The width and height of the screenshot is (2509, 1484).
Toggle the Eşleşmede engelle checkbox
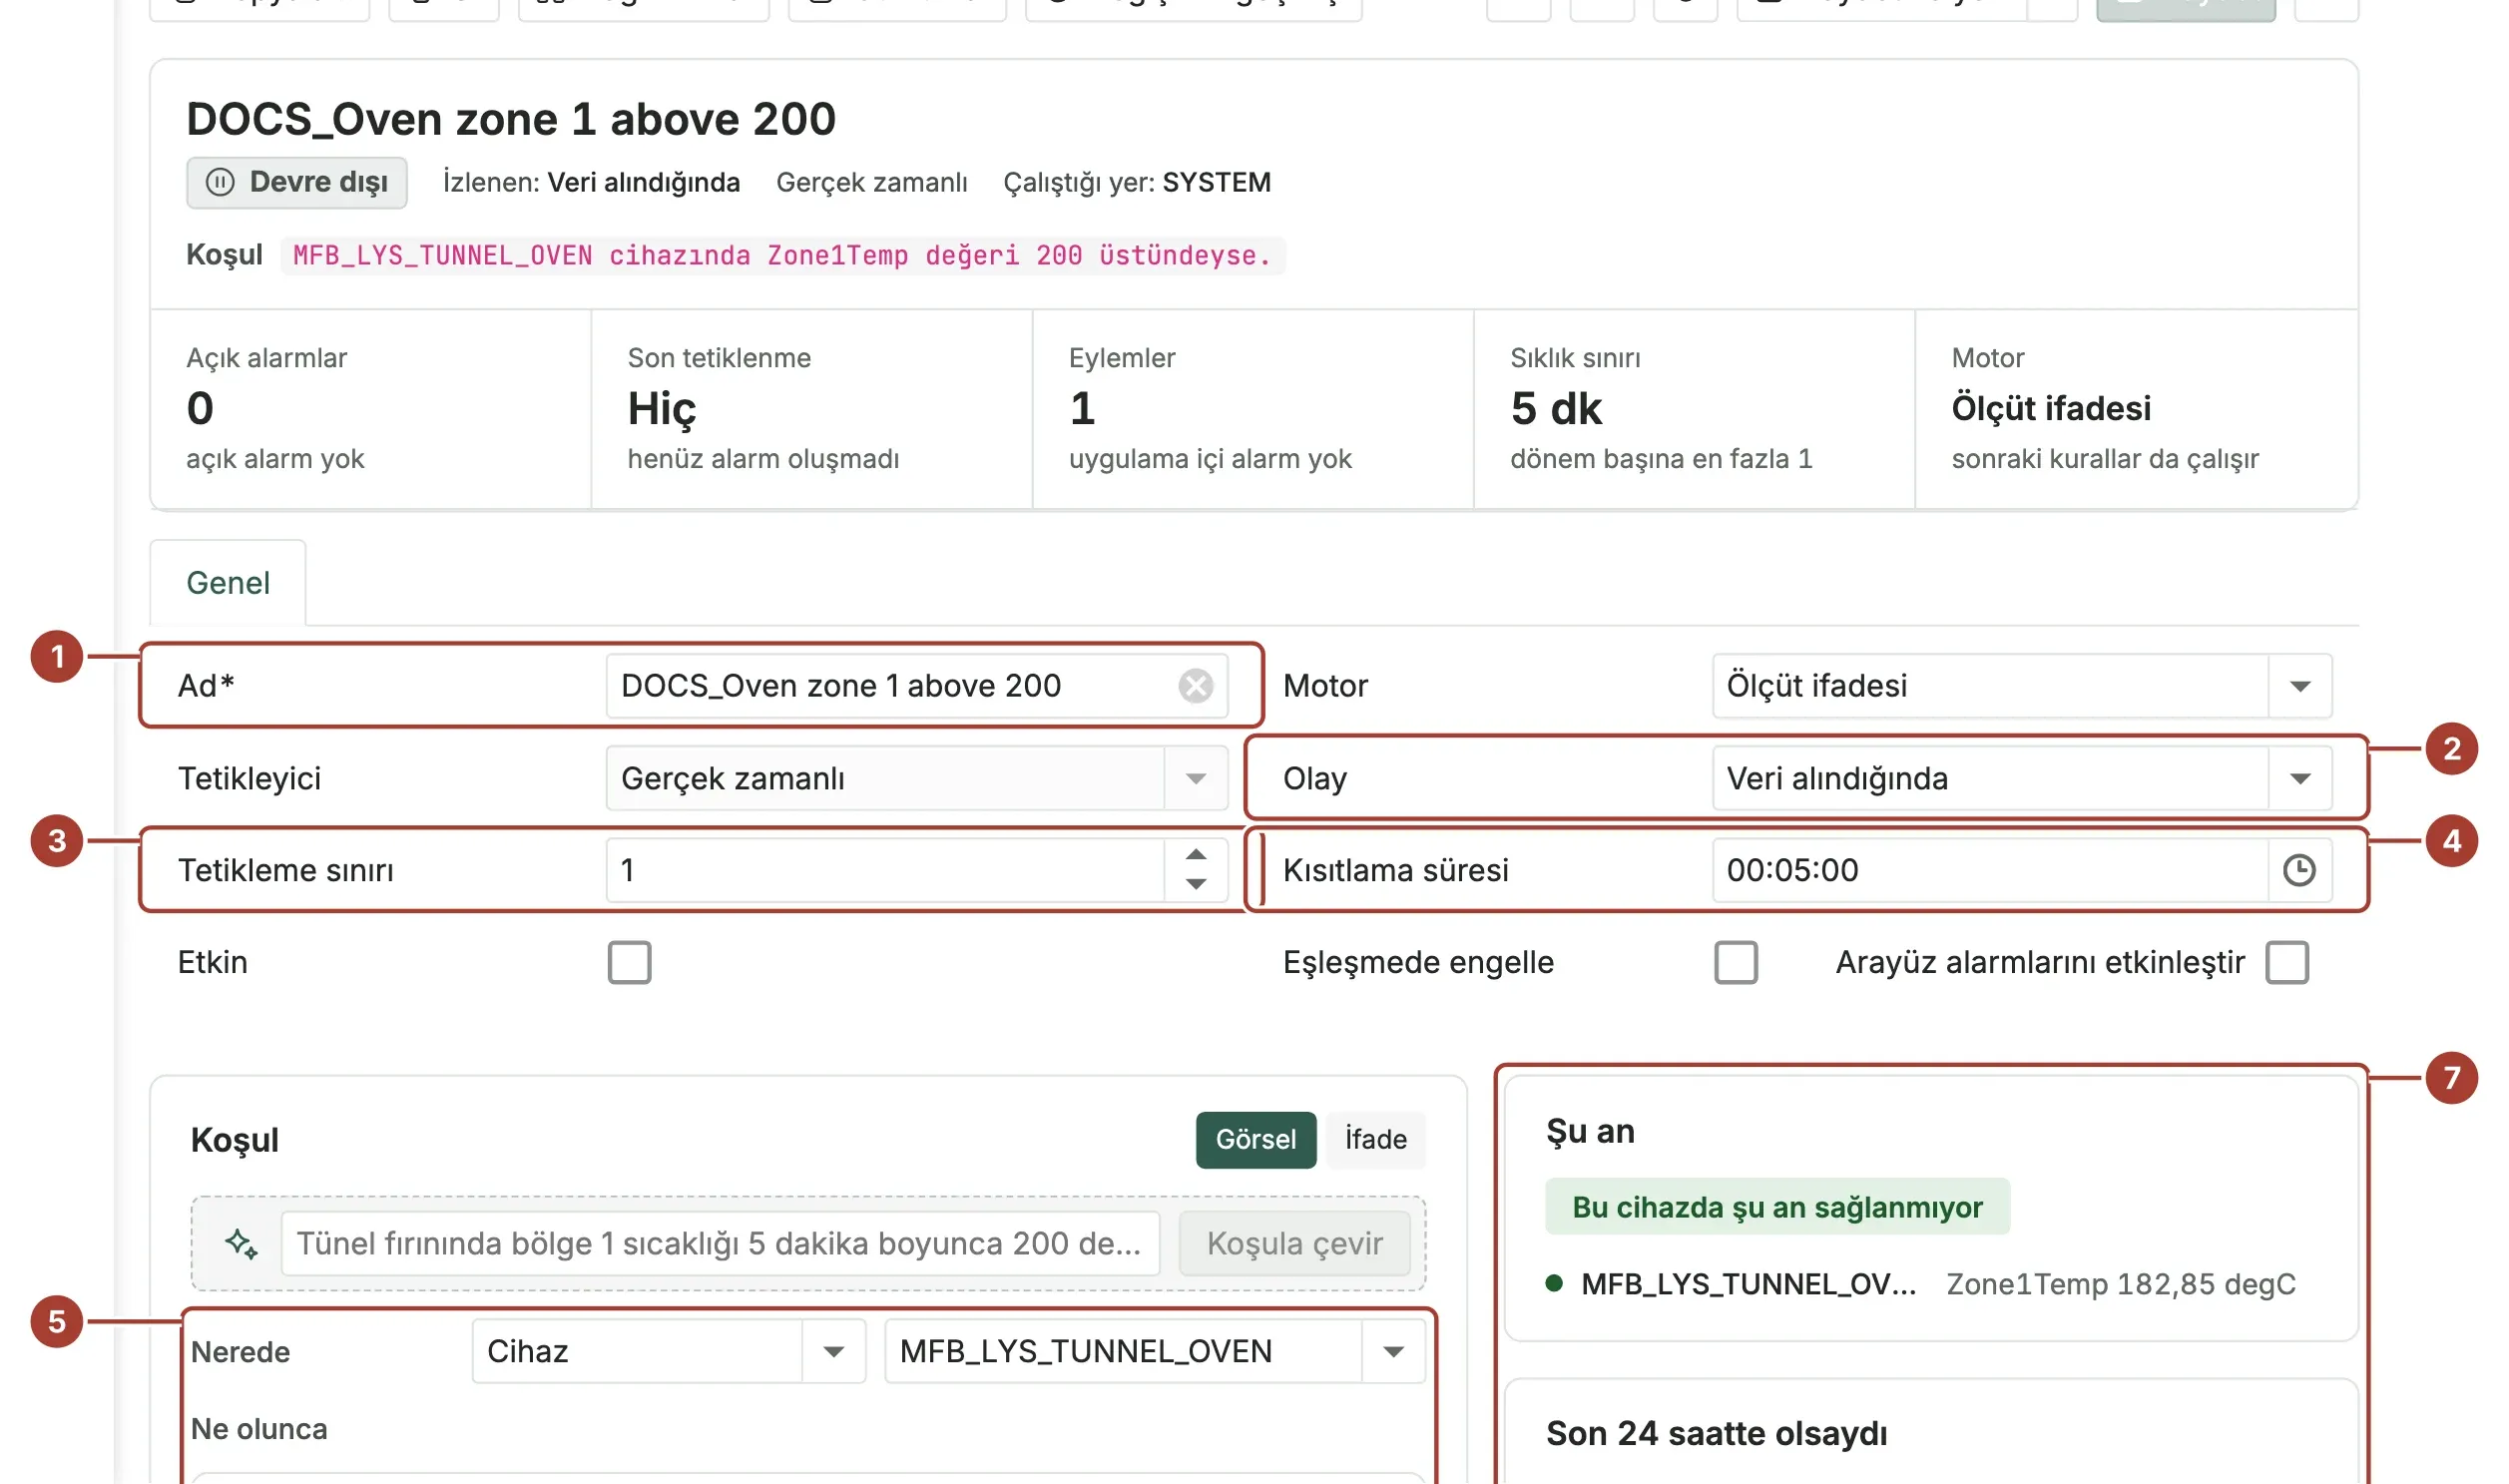pyautogui.click(x=1735, y=962)
